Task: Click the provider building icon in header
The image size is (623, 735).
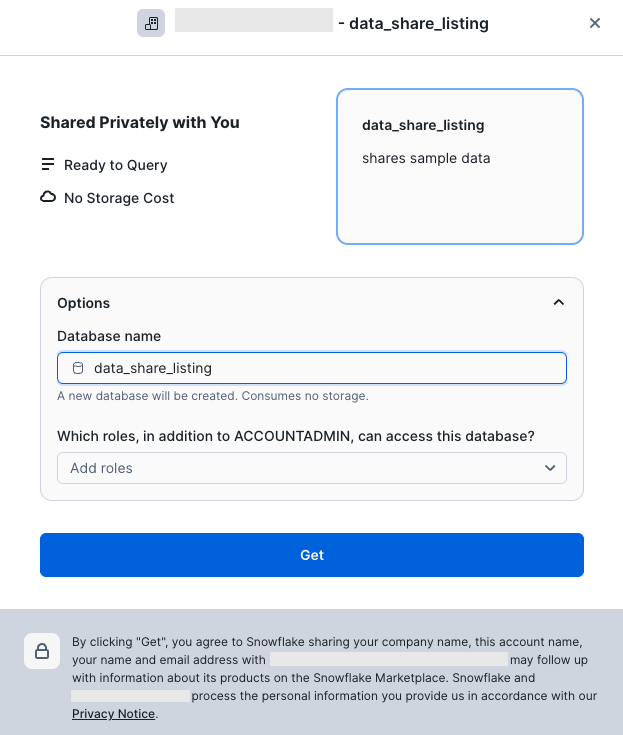Action: click(x=151, y=23)
